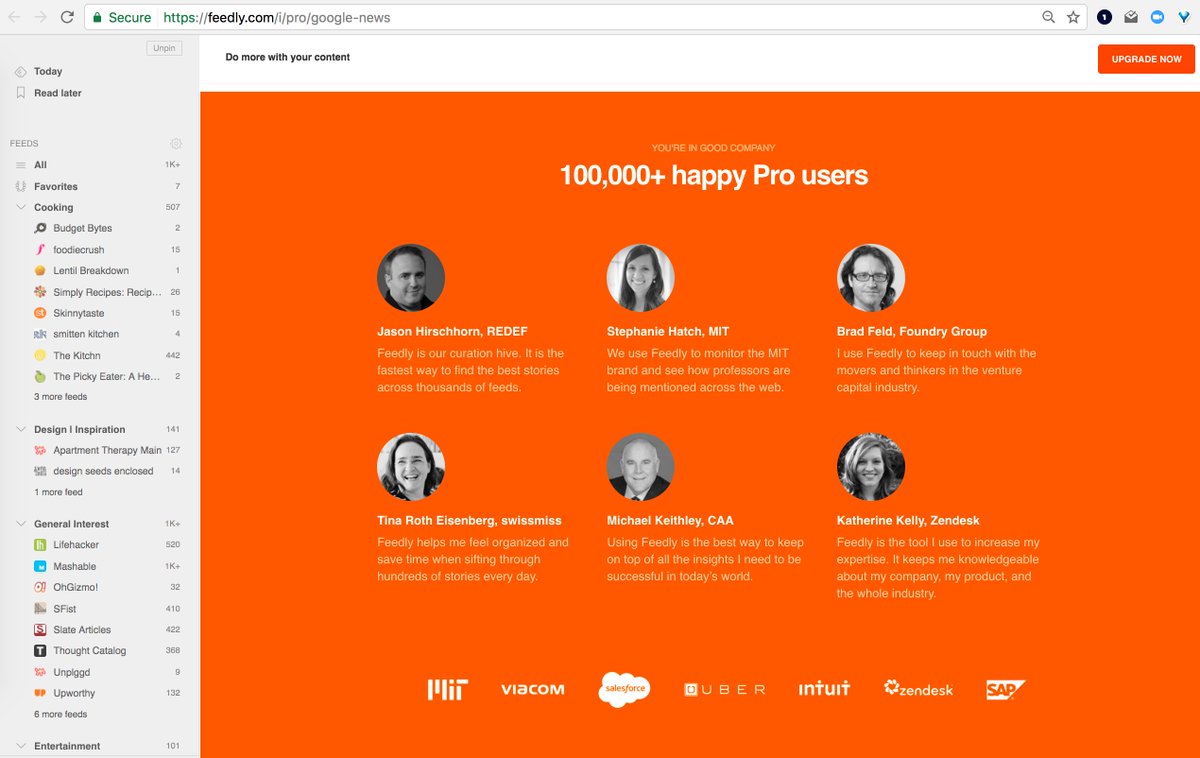Click the Viacom logo
Screen dimensions: 1200x758
pos(532,689)
